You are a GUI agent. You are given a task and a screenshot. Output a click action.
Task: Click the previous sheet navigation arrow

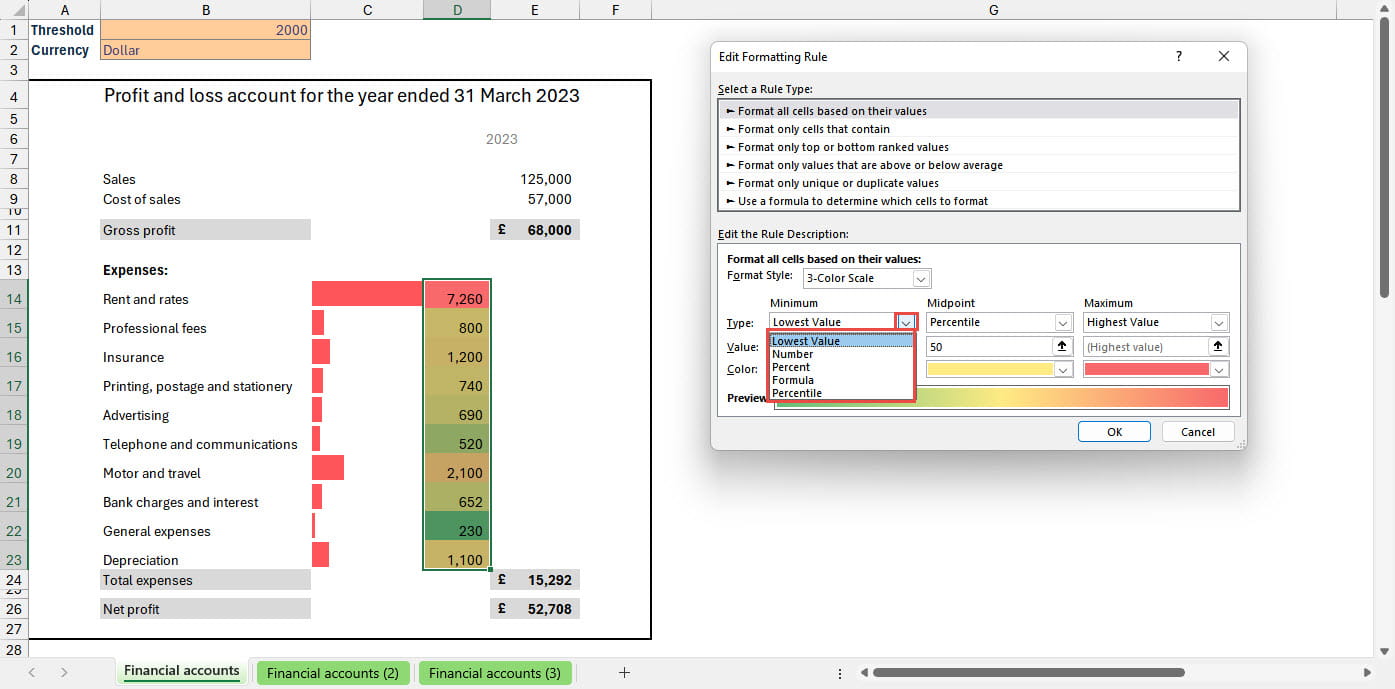pyautogui.click(x=33, y=673)
